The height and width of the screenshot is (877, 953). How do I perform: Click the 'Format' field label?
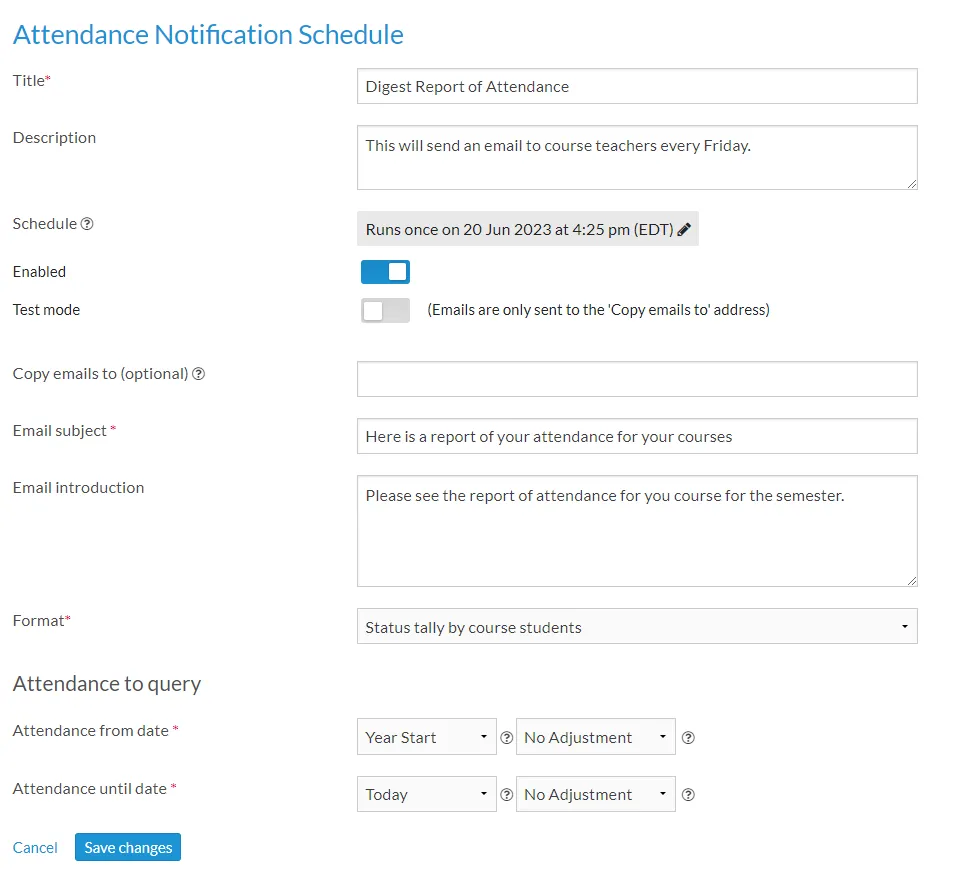point(38,621)
